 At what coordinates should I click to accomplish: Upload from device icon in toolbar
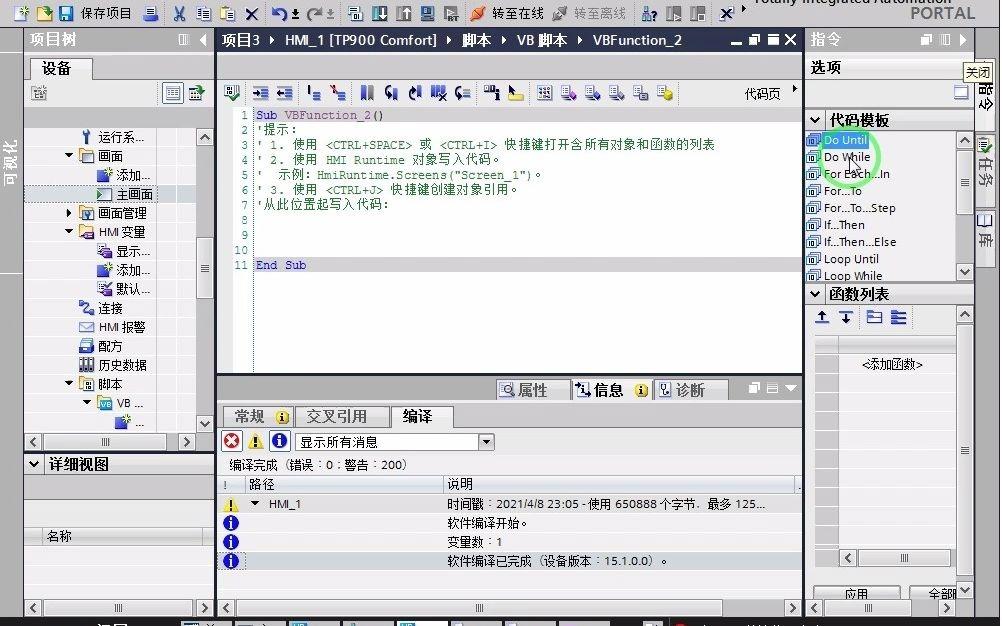pos(403,13)
